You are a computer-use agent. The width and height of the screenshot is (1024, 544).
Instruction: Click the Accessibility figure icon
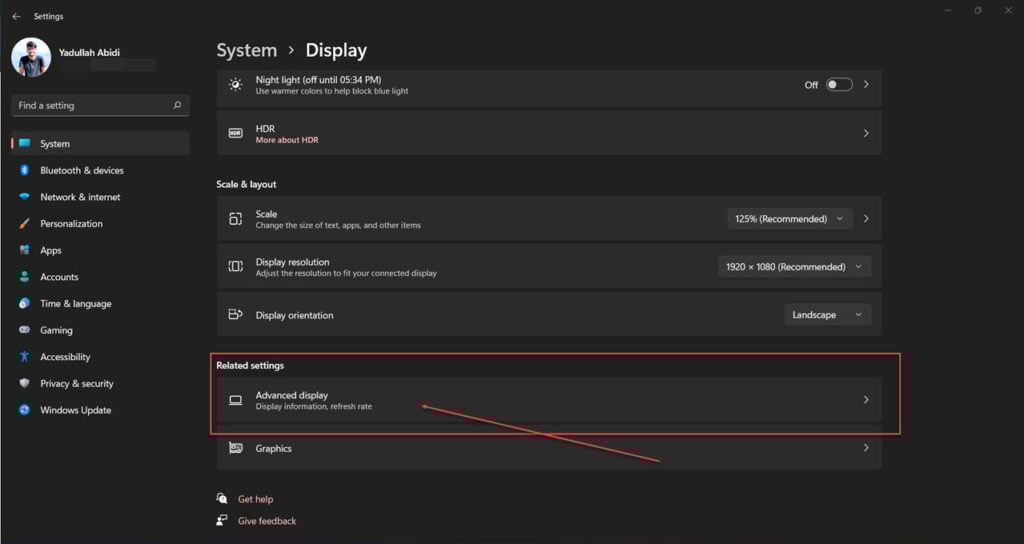point(24,357)
